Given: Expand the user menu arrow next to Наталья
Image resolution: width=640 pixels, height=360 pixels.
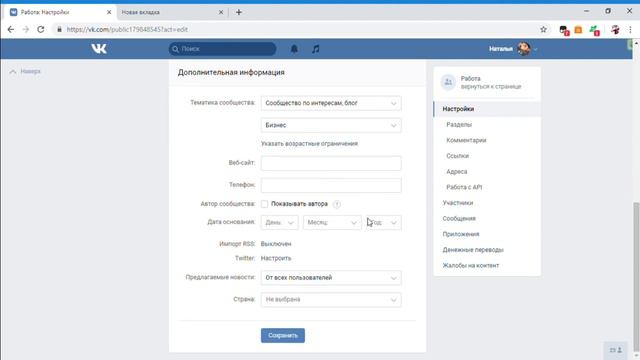Looking at the screenshot, I should (x=536, y=49).
